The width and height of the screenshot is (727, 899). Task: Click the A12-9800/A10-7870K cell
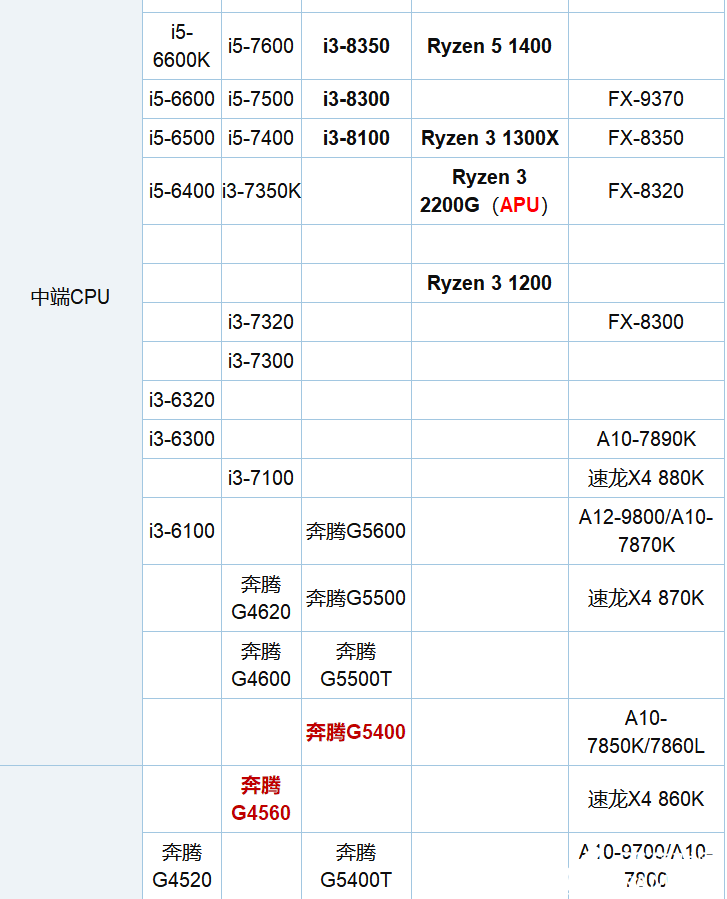point(646,531)
